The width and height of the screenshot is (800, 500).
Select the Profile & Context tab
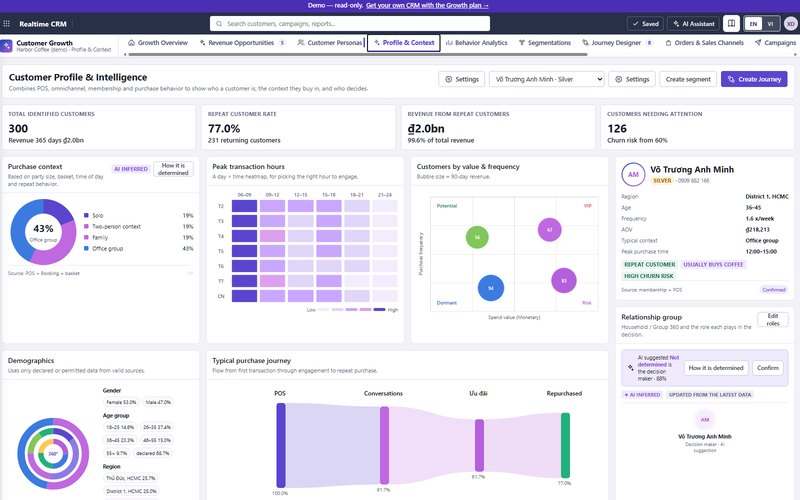coord(404,43)
